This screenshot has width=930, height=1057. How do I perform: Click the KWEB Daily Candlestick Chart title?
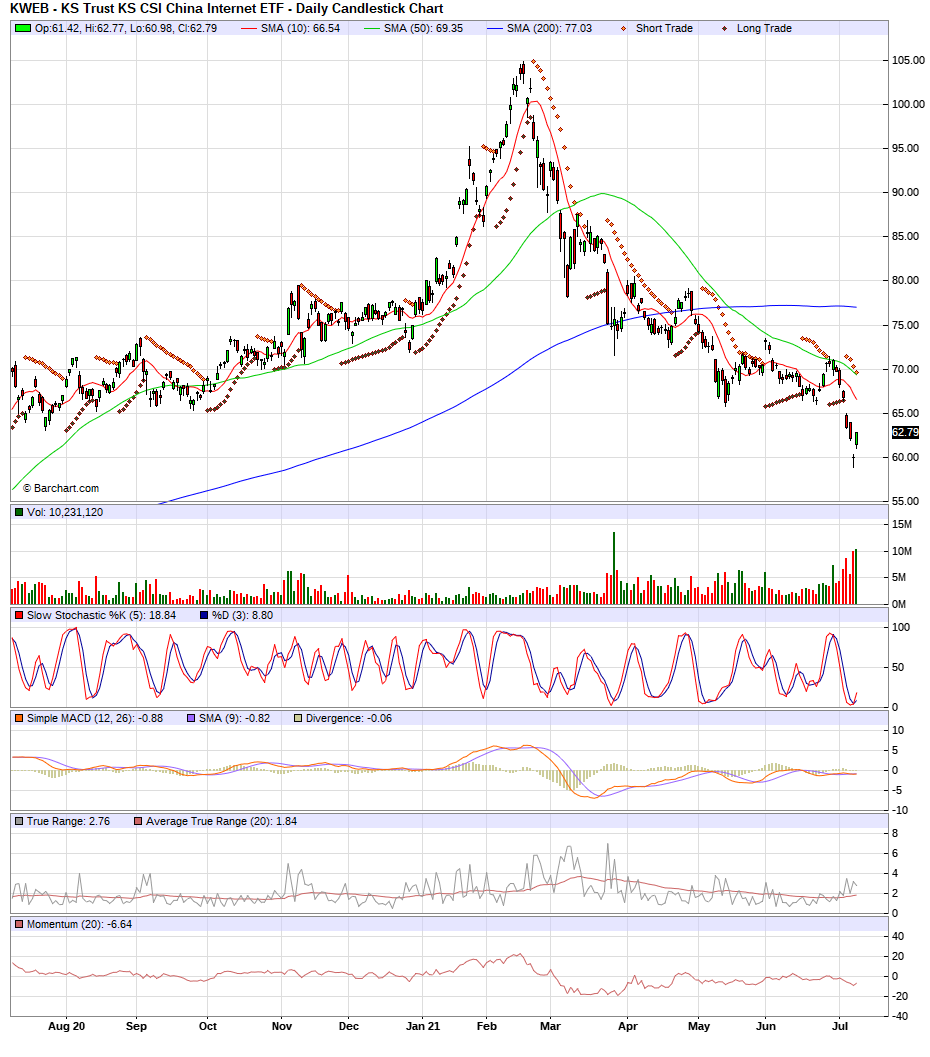pos(226,9)
